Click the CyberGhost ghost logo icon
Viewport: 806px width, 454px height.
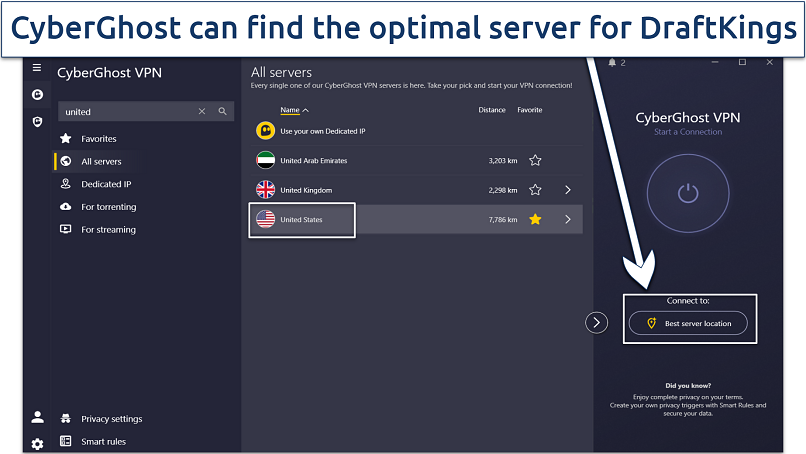click(37, 95)
